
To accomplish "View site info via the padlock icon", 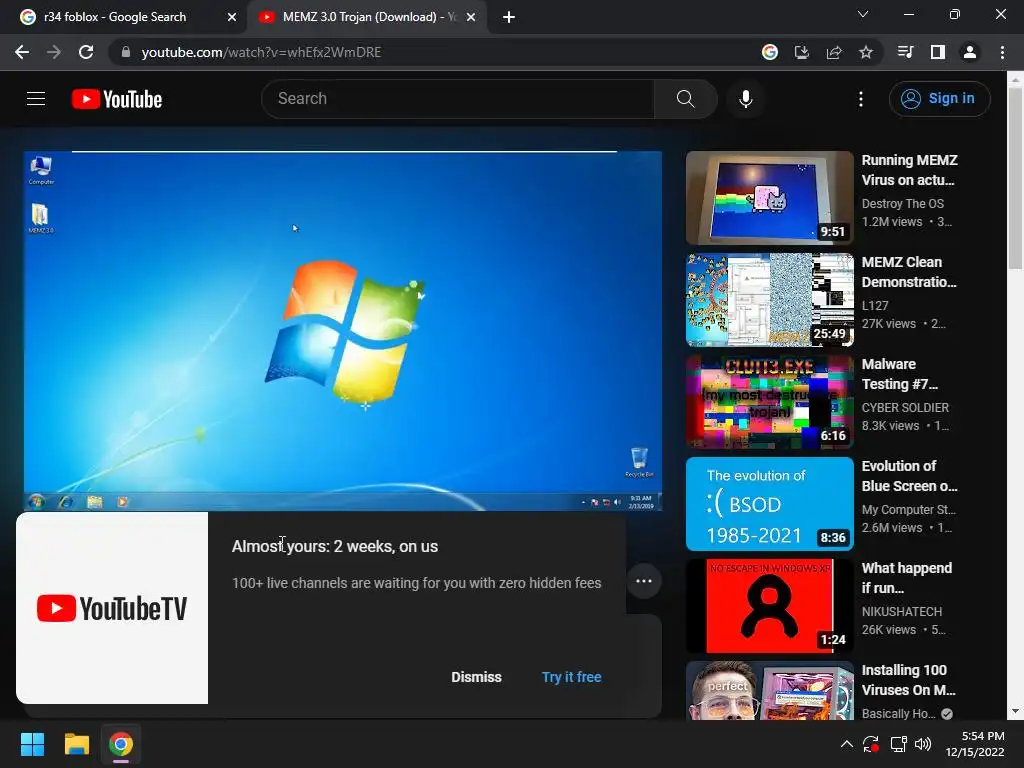I will coord(125,52).
